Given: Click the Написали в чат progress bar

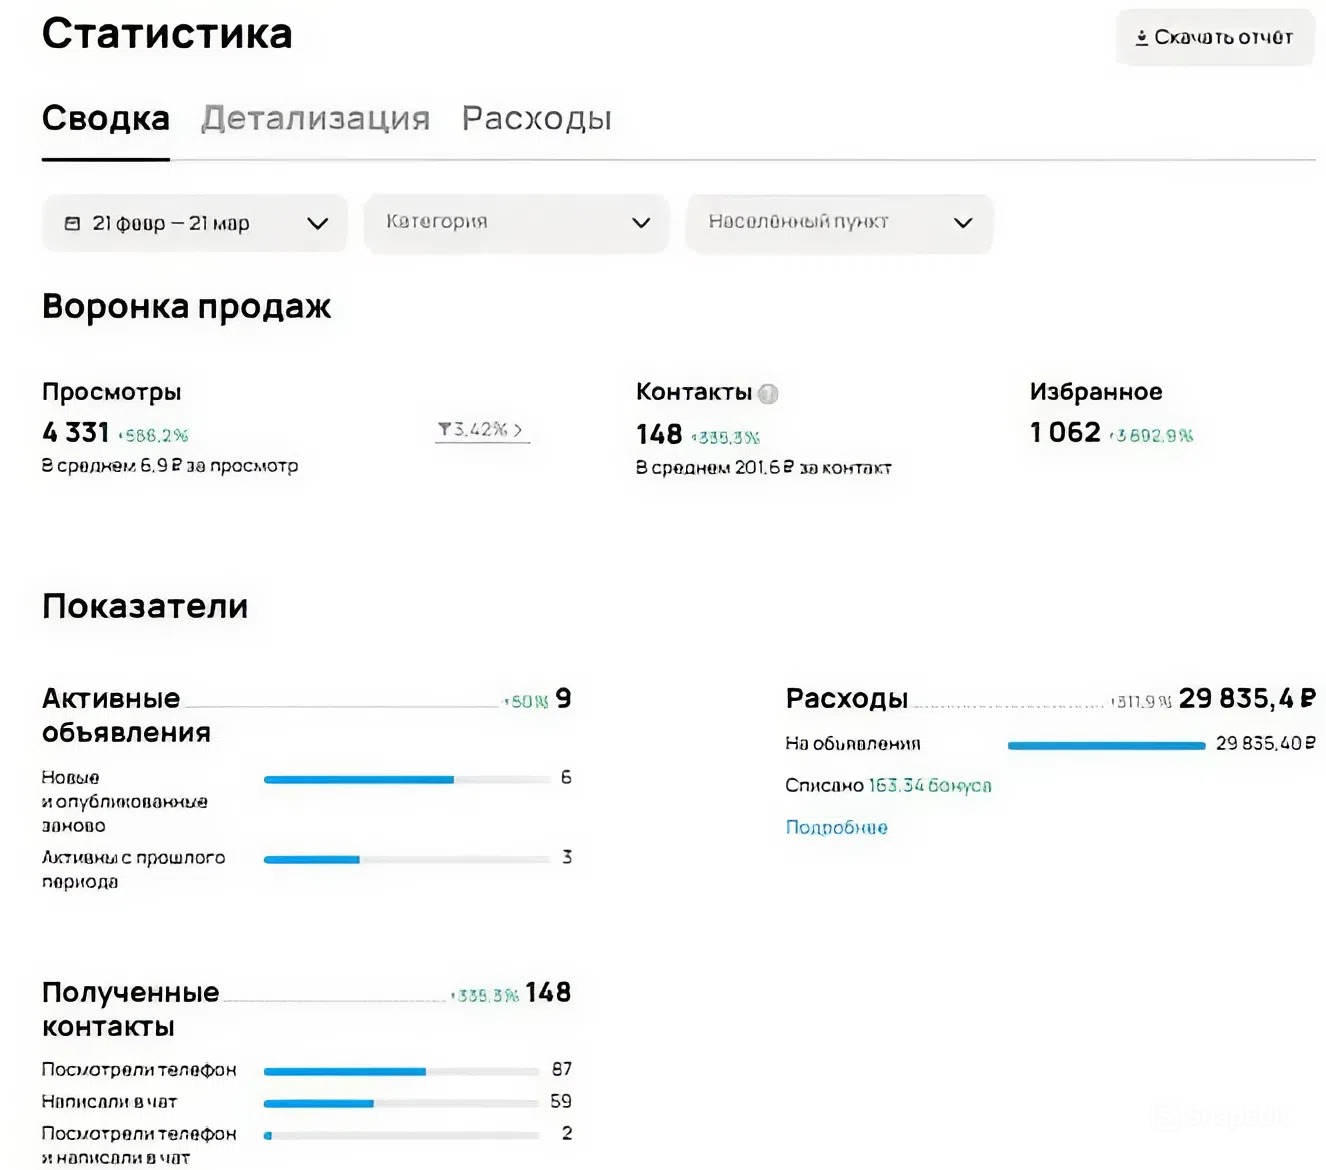Looking at the screenshot, I should click(401, 1103).
